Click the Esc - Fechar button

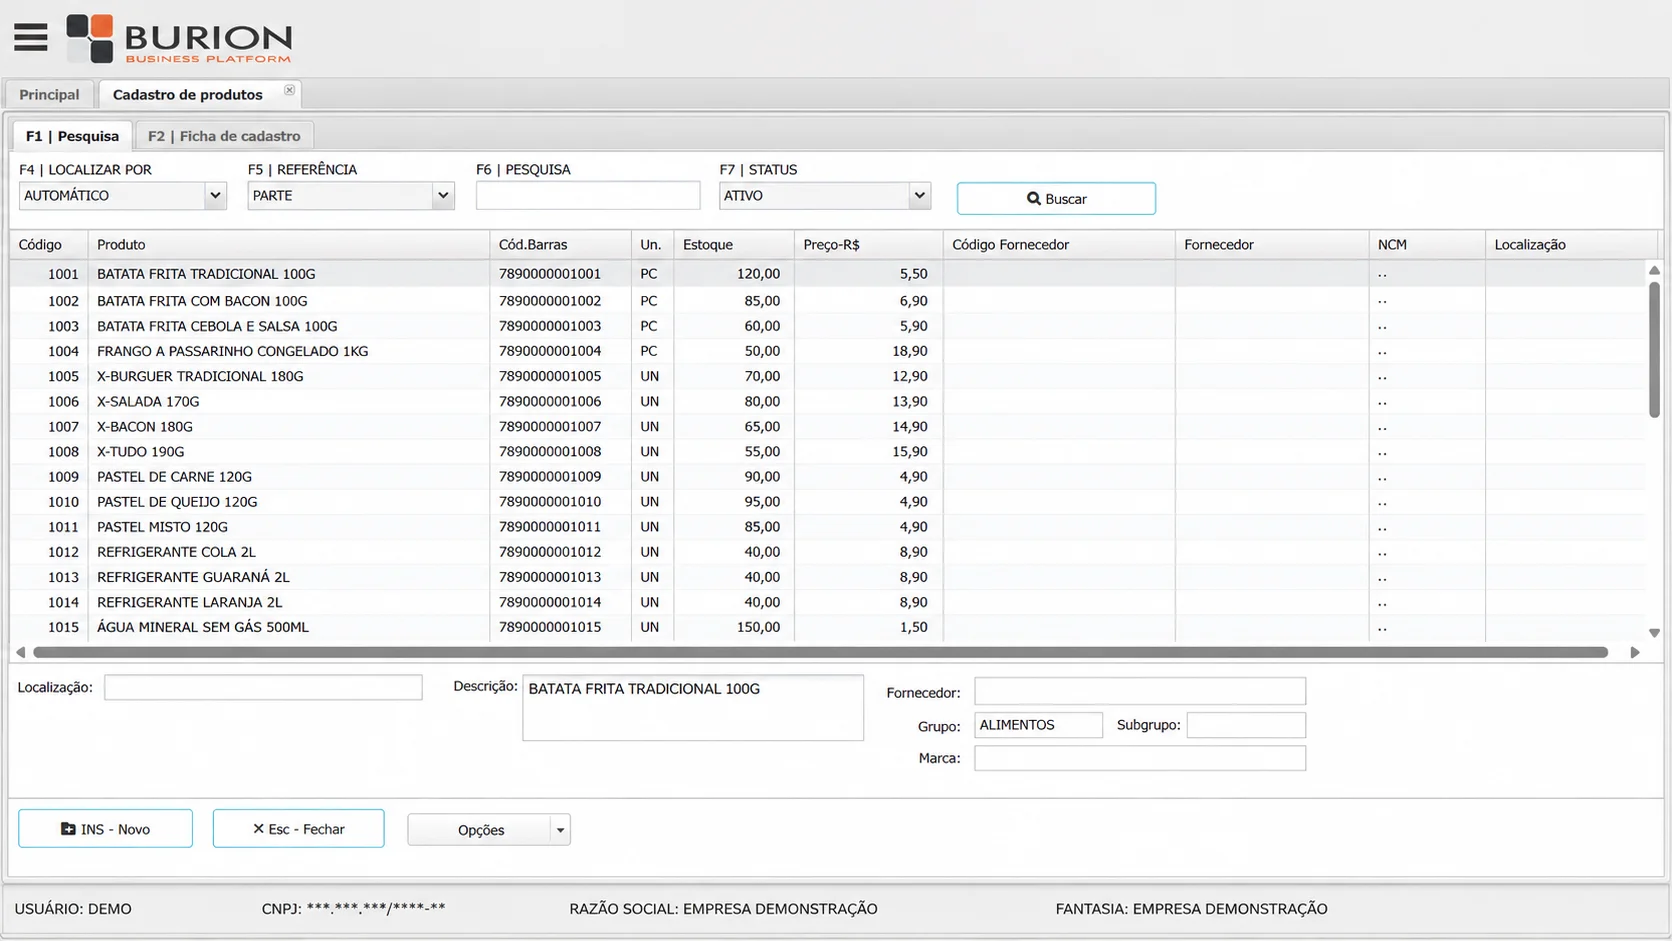[298, 829]
